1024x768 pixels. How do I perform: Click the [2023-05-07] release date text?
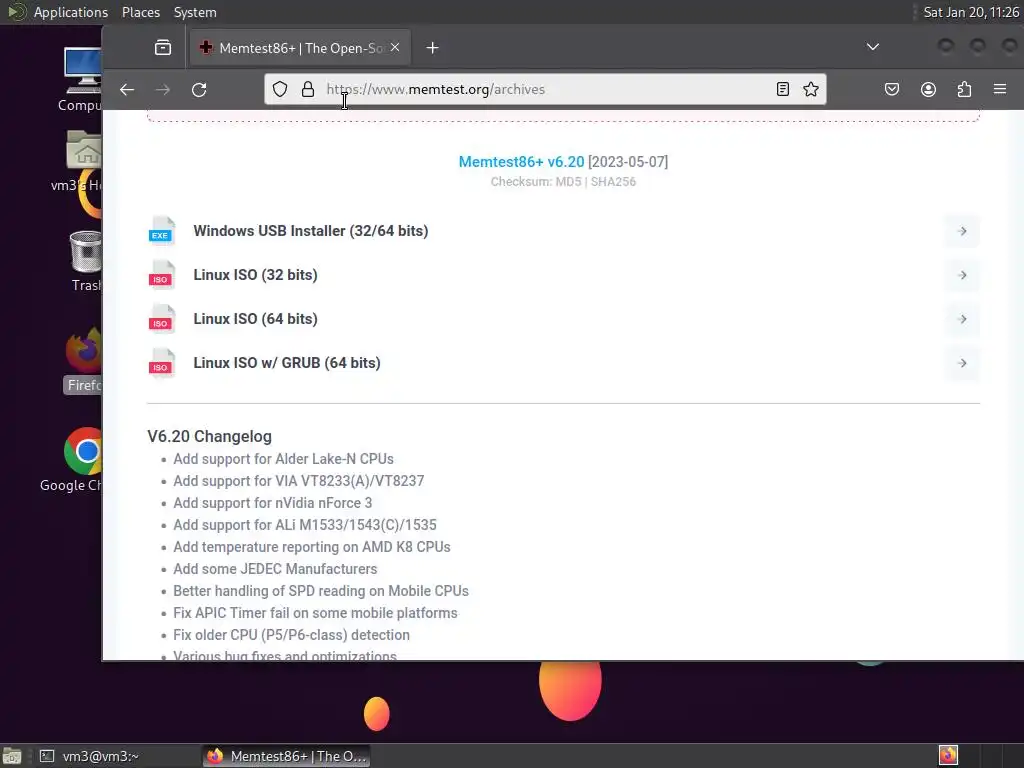pos(628,162)
